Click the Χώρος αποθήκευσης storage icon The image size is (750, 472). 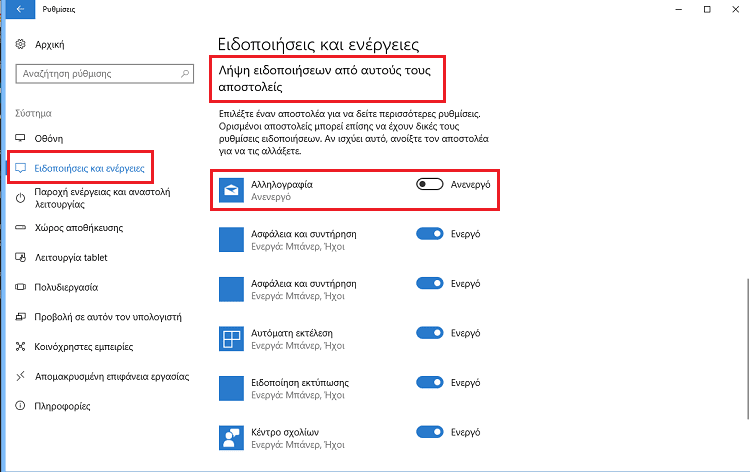(20, 228)
